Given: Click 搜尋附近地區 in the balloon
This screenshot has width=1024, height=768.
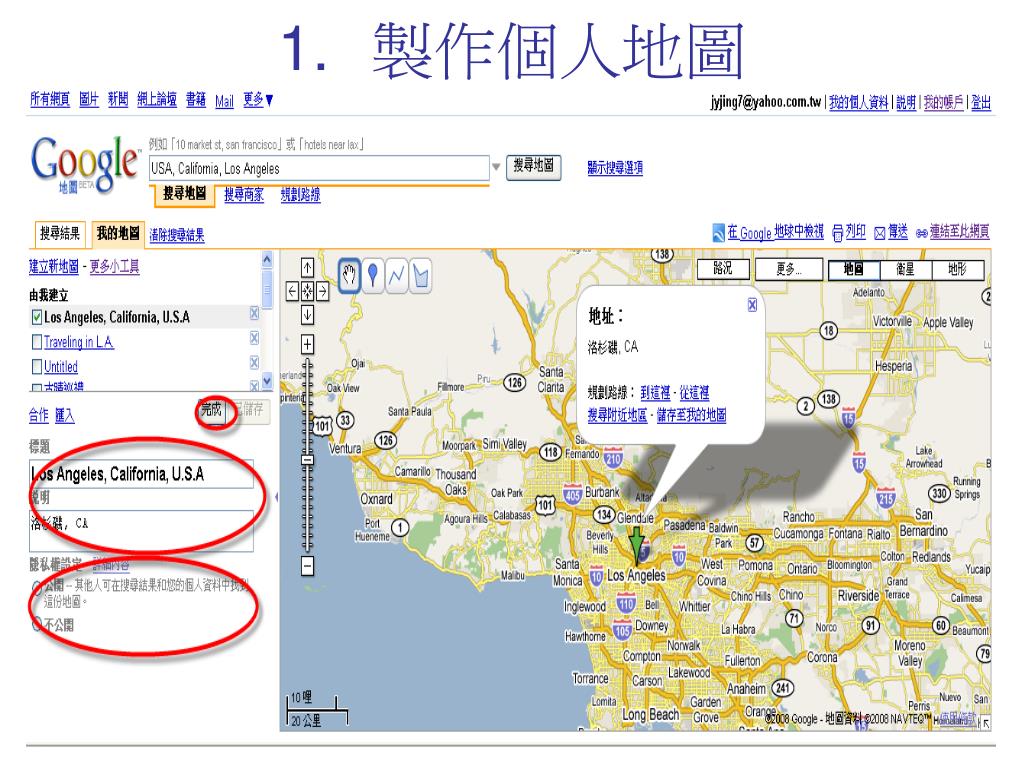Looking at the screenshot, I should [x=617, y=415].
